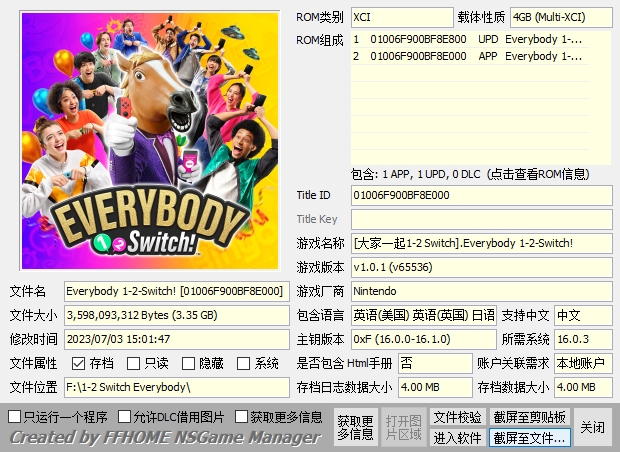Image resolution: width=620 pixels, height=452 pixels.
Task: Click the 文件校验 button
Action: [457, 416]
